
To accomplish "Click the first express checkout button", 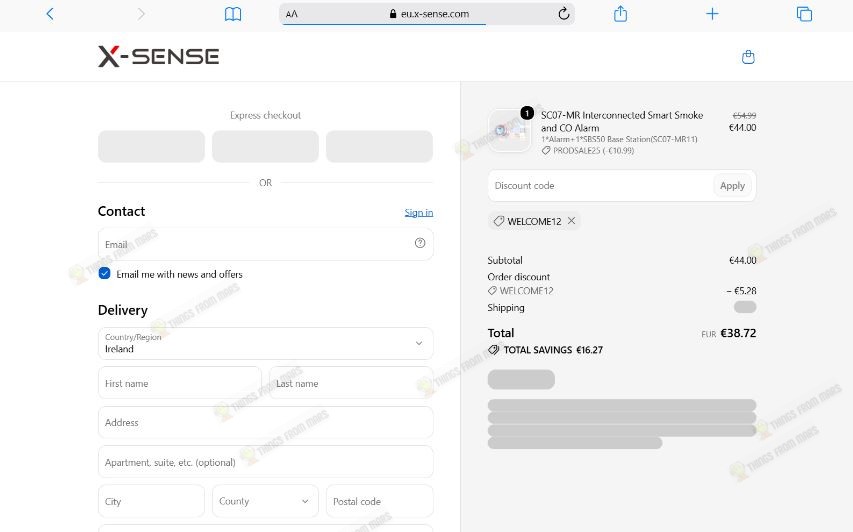I will pos(151,146).
